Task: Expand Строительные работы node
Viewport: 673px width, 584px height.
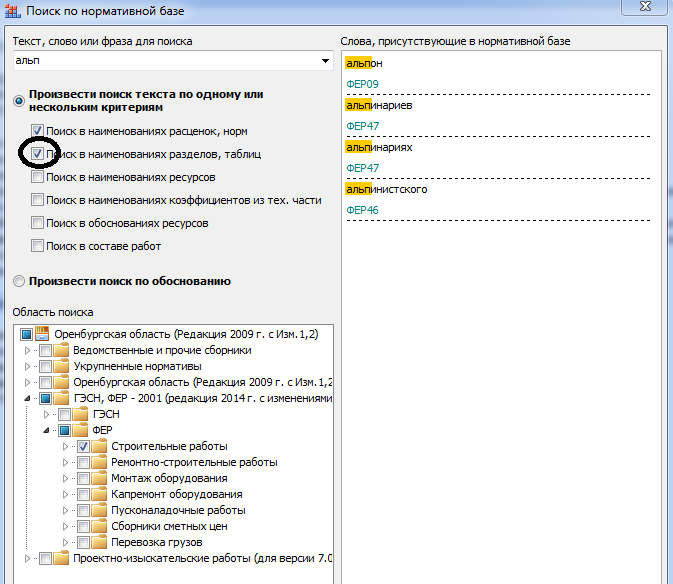Action: click(x=66, y=446)
